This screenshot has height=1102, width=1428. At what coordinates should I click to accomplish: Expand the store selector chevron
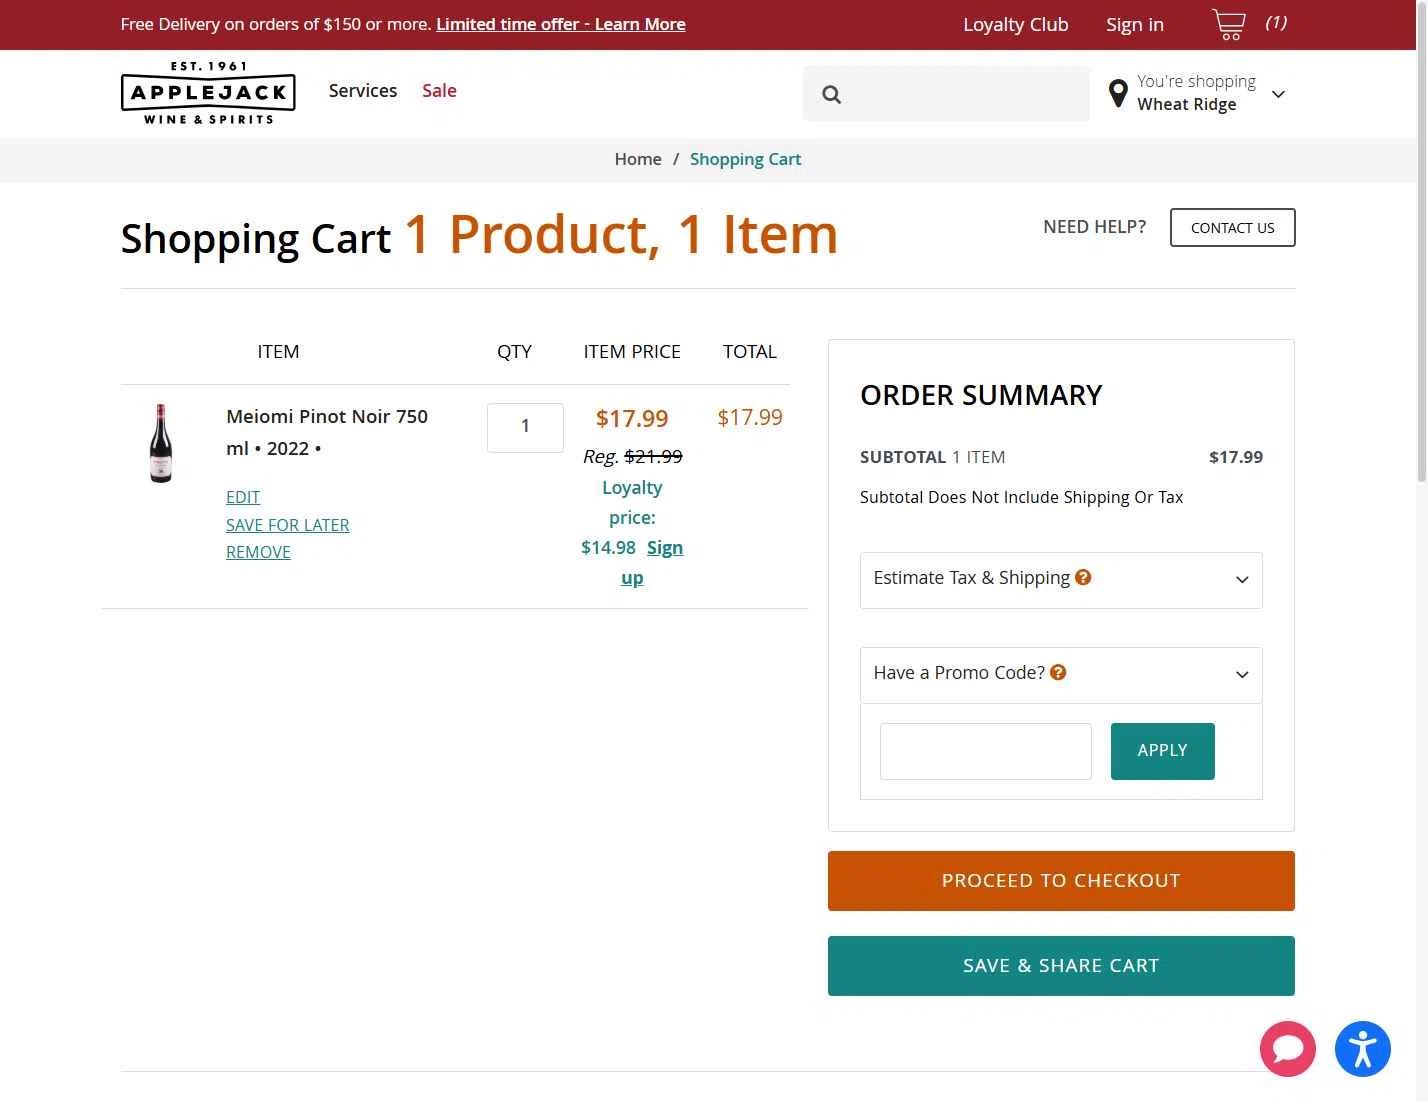click(1278, 94)
